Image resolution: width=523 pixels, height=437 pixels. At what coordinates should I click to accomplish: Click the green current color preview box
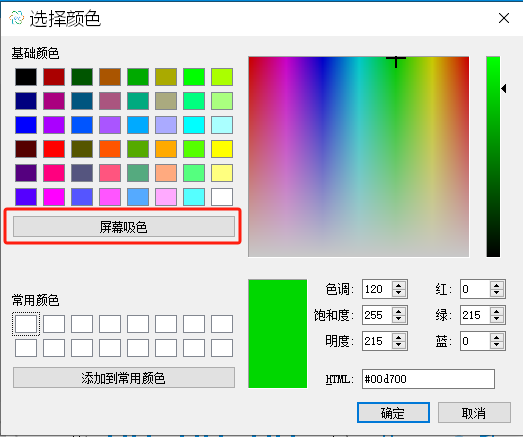[278, 334]
